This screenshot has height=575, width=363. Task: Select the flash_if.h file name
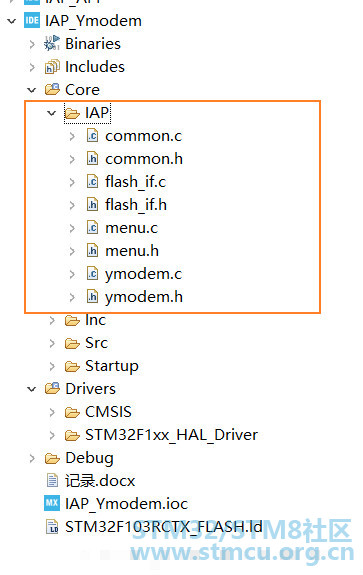tap(136, 204)
